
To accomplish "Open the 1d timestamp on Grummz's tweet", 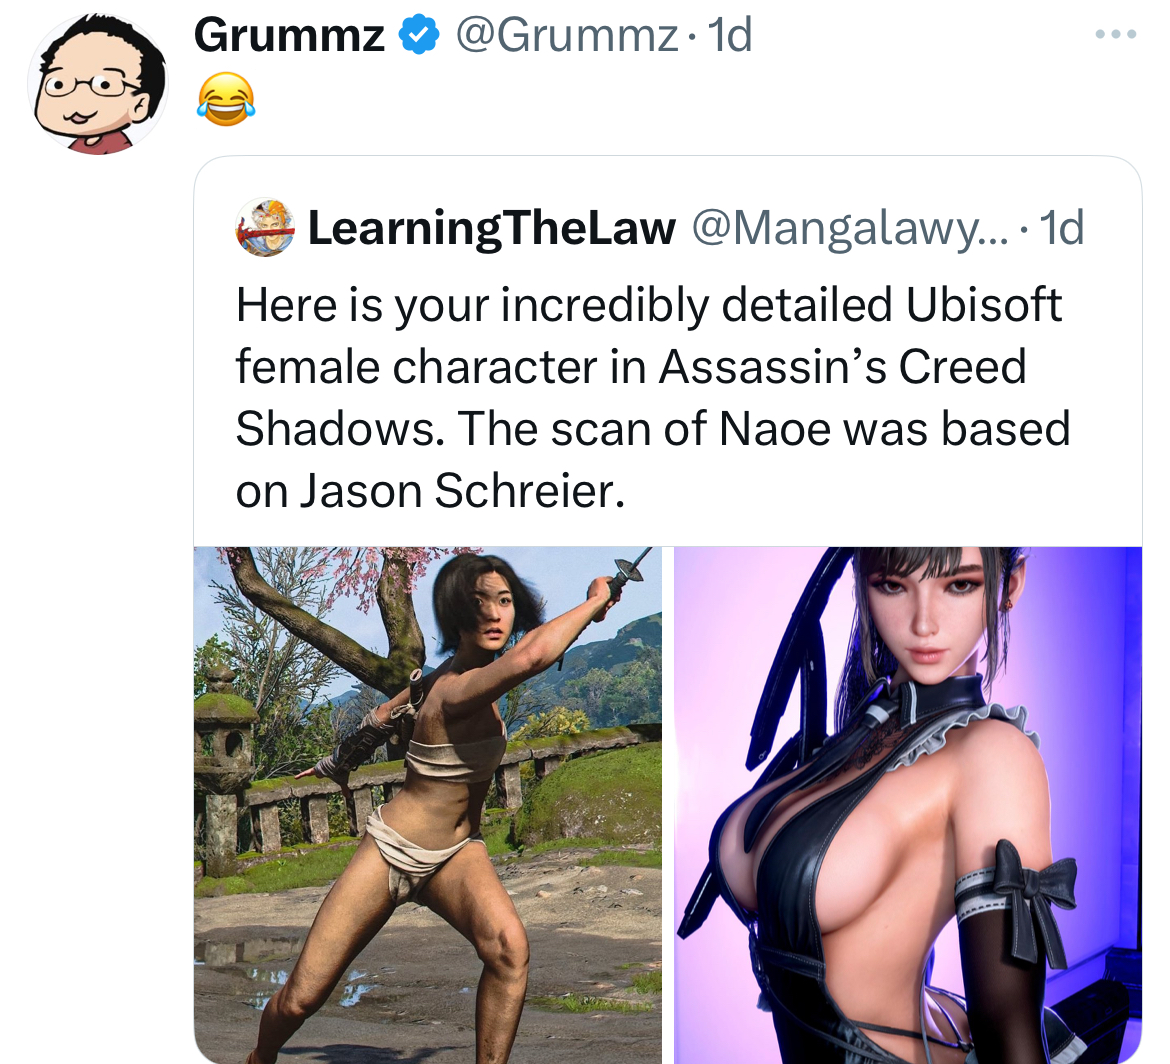I will (729, 35).
